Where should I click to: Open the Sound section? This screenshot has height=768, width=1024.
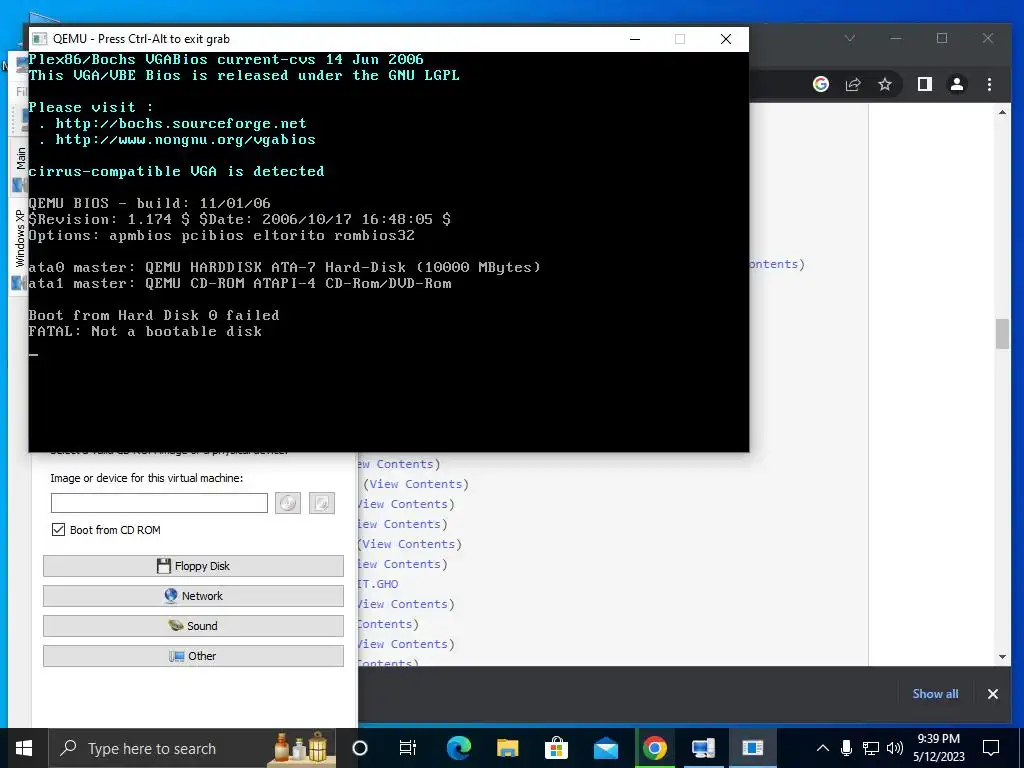(x=193, y=626)
